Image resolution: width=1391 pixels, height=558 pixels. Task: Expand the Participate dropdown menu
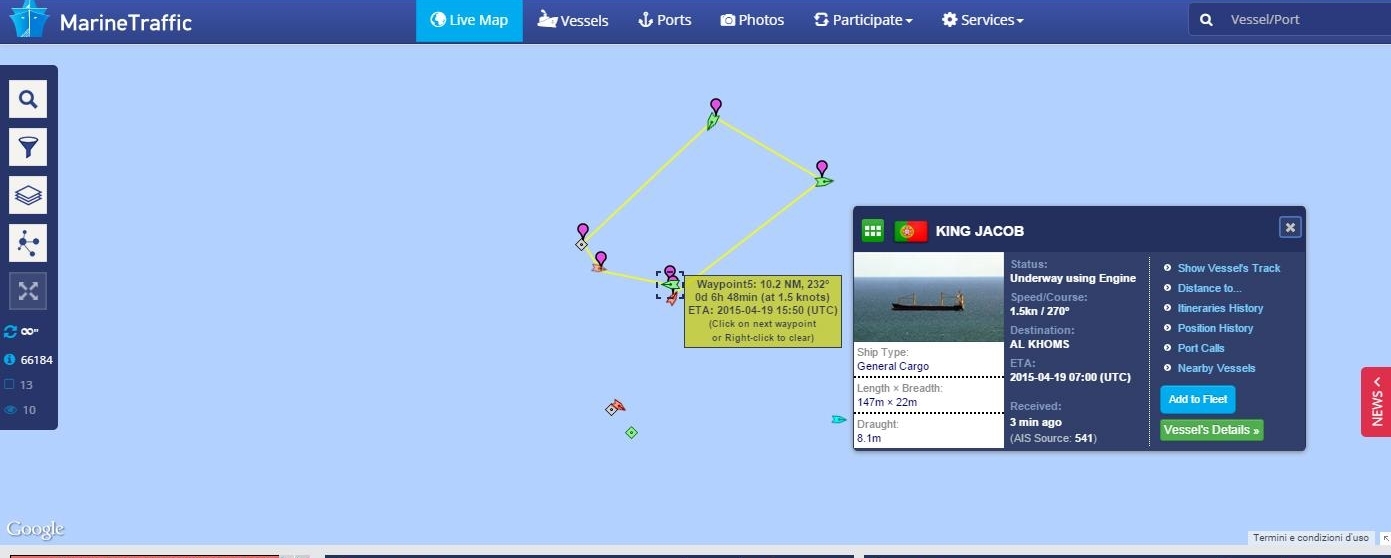point(863,20)
